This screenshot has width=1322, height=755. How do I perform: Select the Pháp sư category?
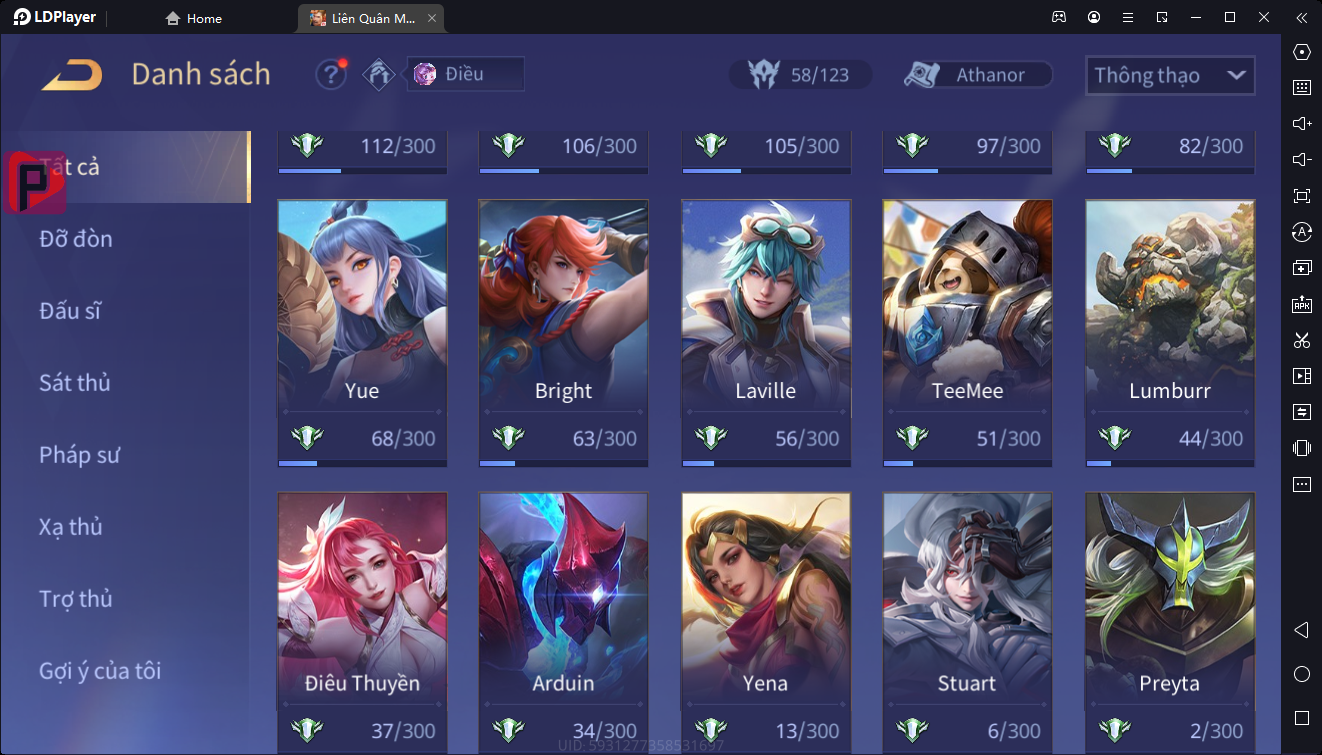(80, 455)
